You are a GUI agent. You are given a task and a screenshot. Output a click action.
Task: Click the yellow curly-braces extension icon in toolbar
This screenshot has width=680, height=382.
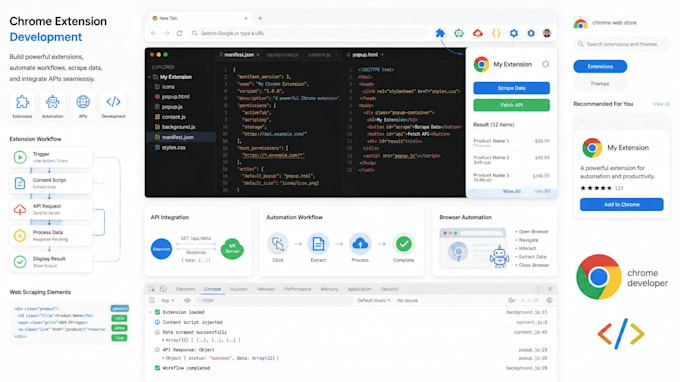click(x=496, y=33)
